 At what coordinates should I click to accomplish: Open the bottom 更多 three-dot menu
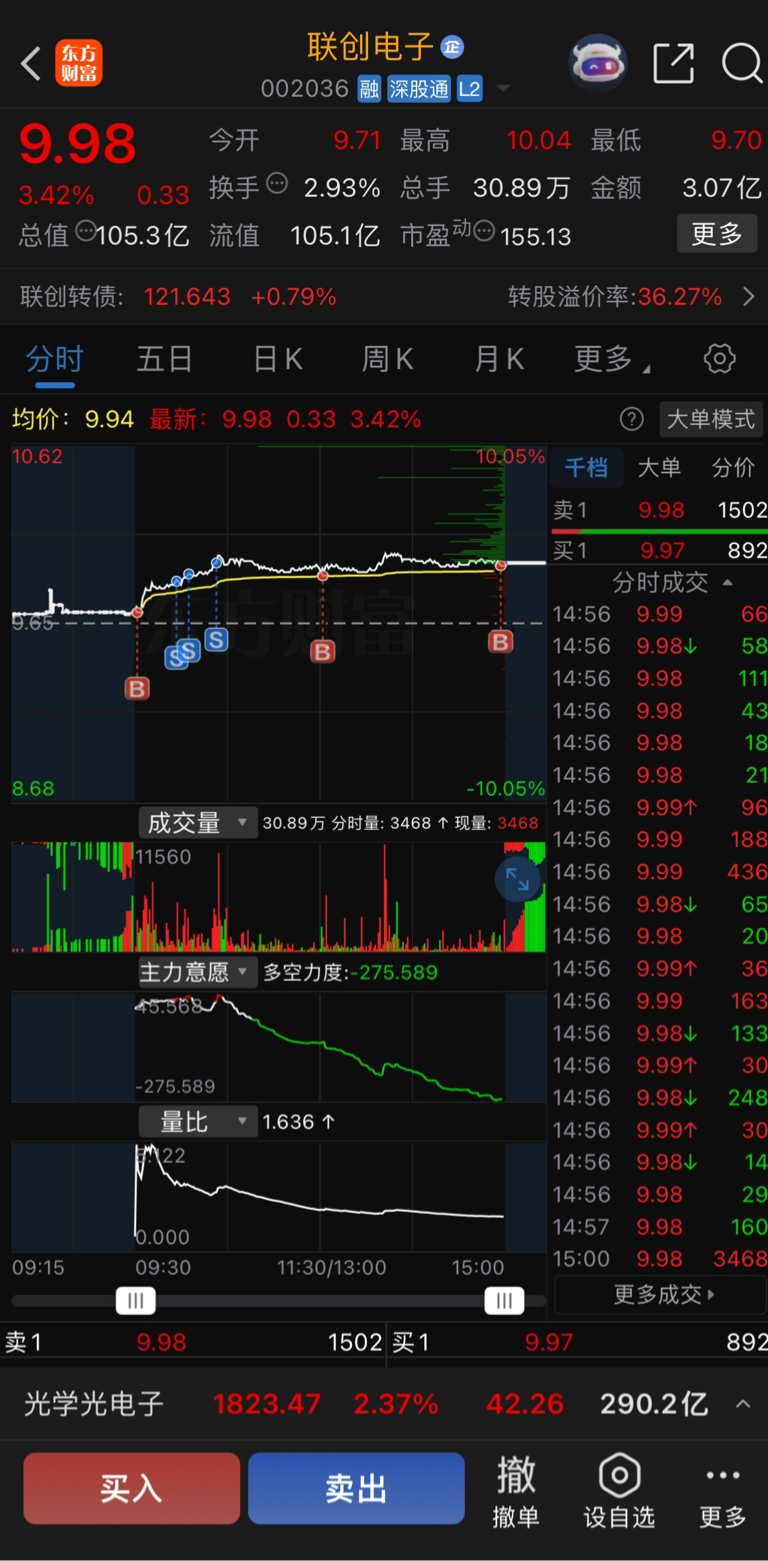click(x=722, y=1493)
